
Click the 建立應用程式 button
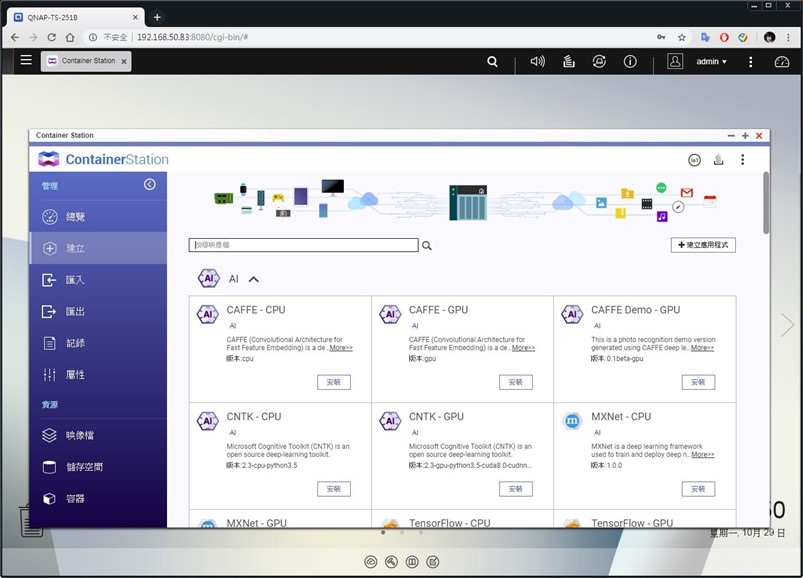tap(703, 245)
